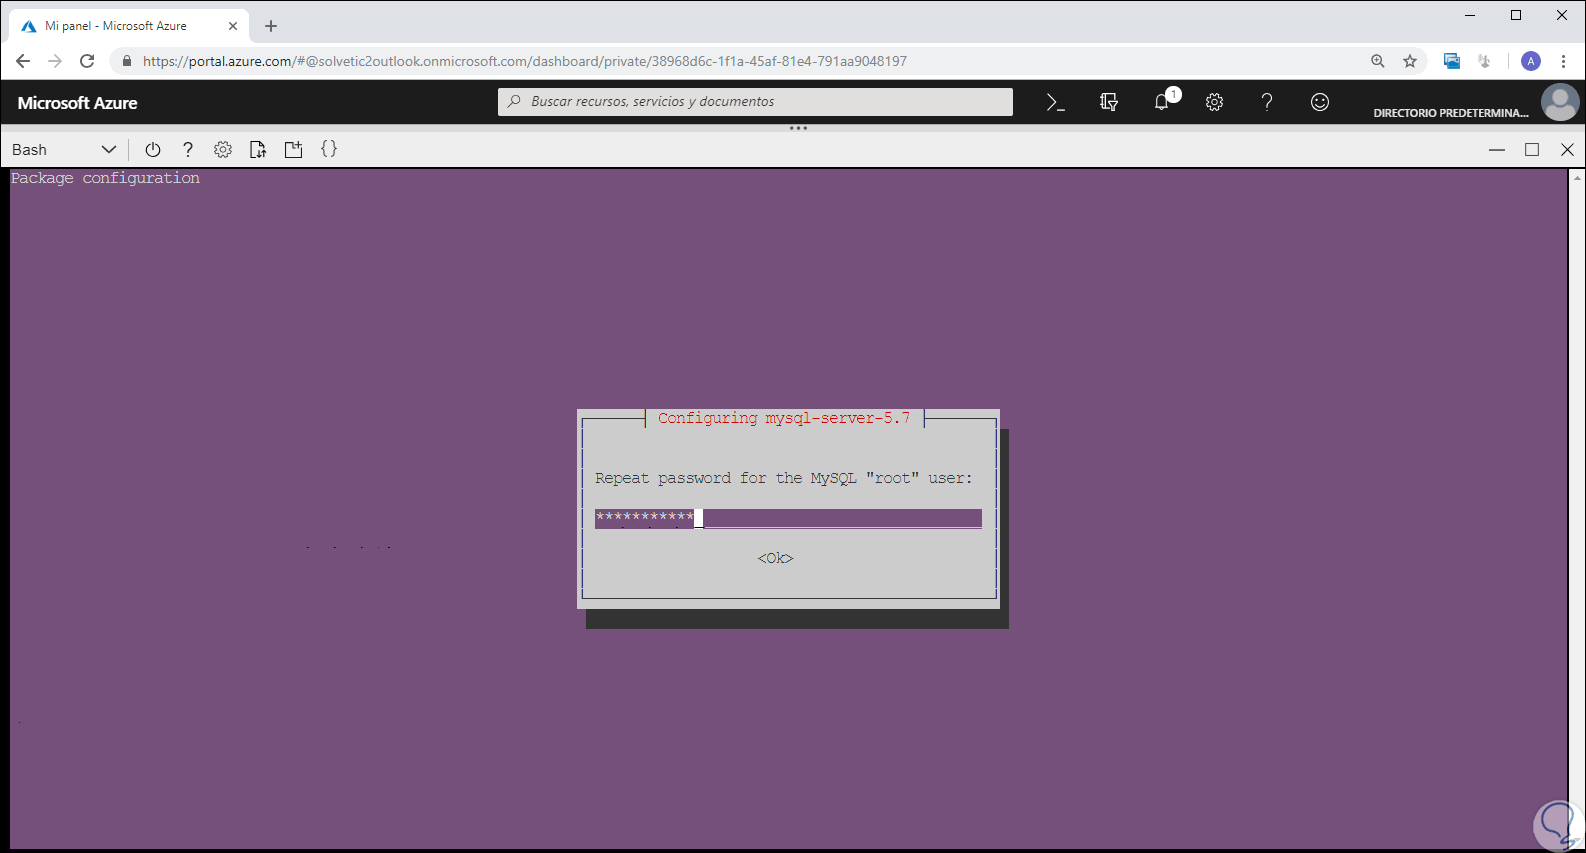Minimize the Cloud Shell panel
Viewport: 1586px width, 853px height.
[1497, 150]
